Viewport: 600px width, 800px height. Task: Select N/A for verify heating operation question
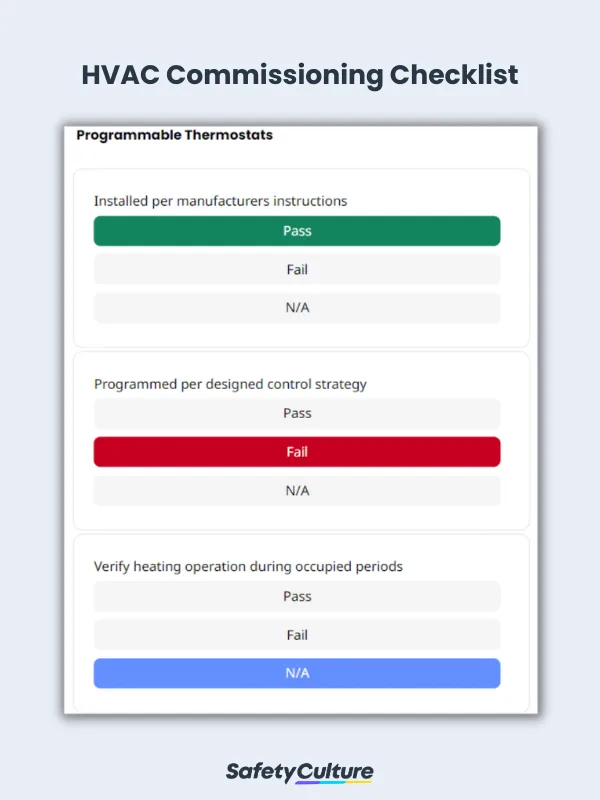(296, 673)
